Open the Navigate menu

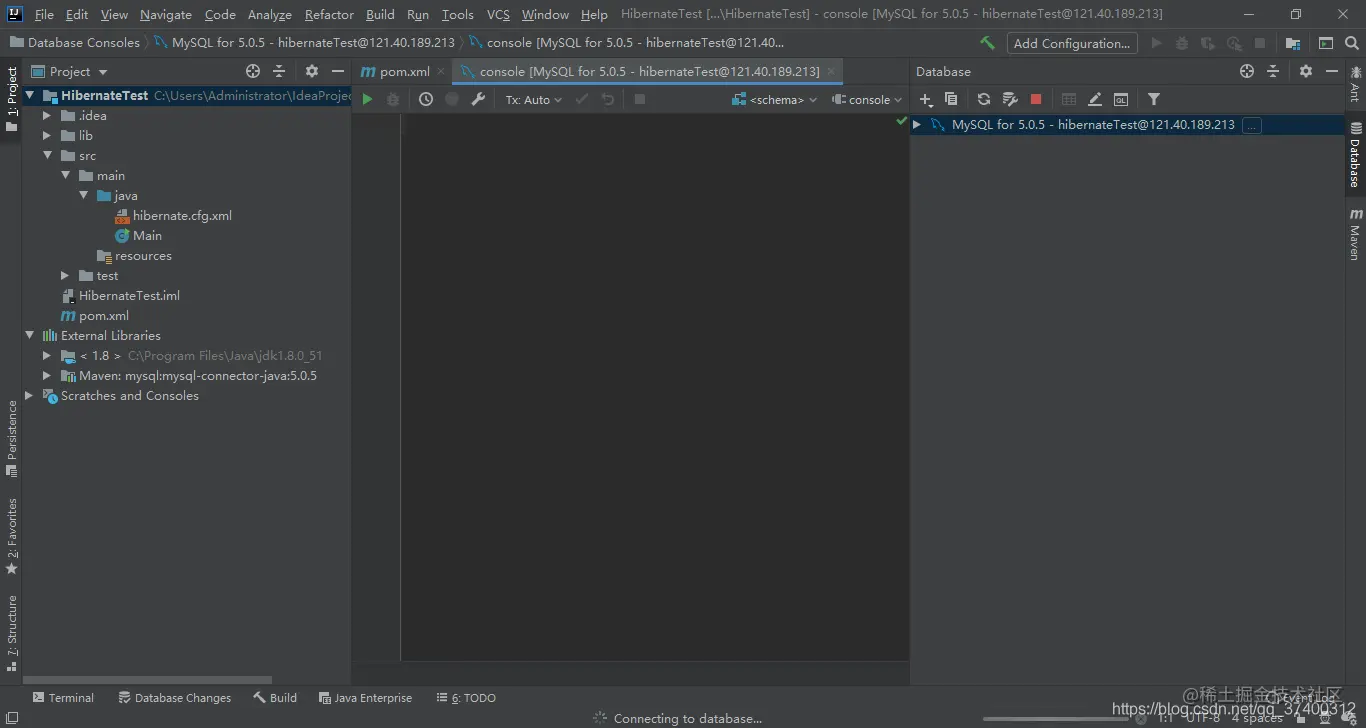(x=166, y=14)
